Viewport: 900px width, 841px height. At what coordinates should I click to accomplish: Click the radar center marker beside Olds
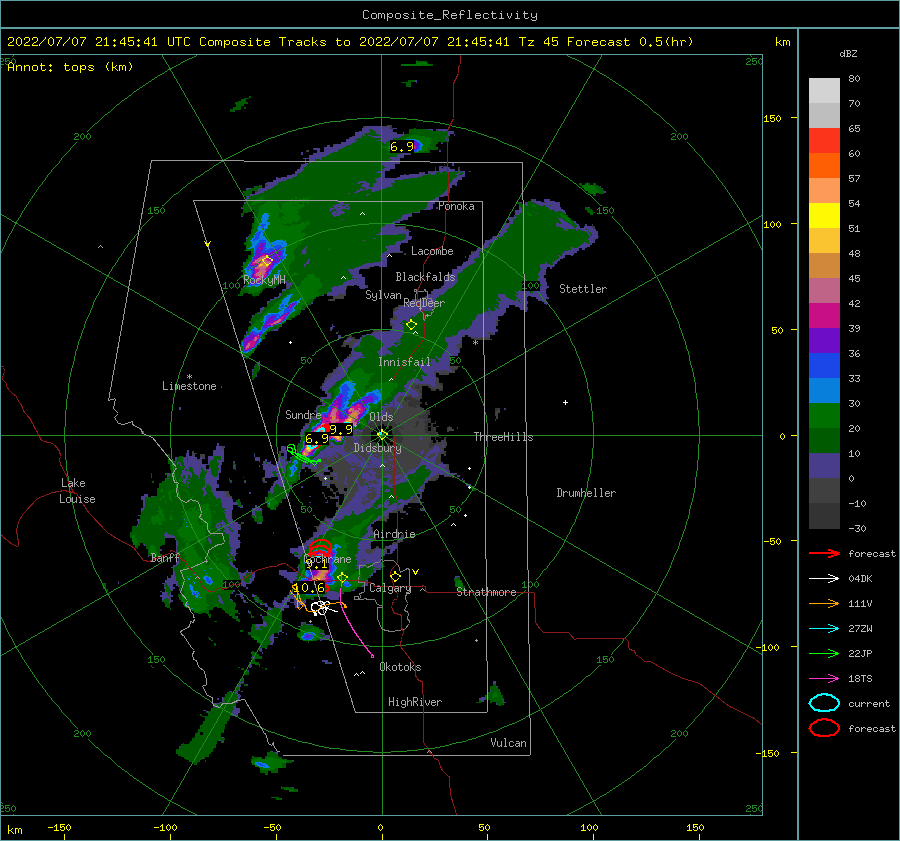pos(382,435)
